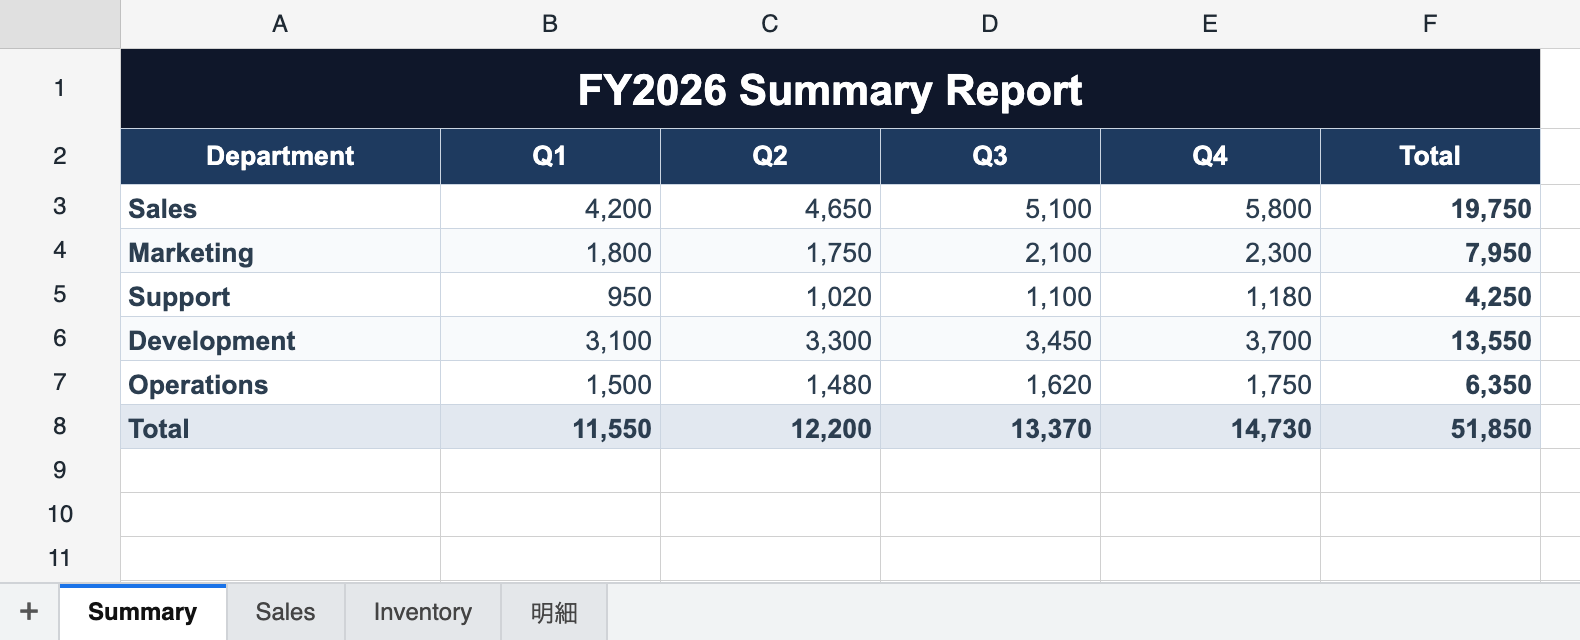Click row 8 header number
1580x640 pixels.
click(60, 427)
